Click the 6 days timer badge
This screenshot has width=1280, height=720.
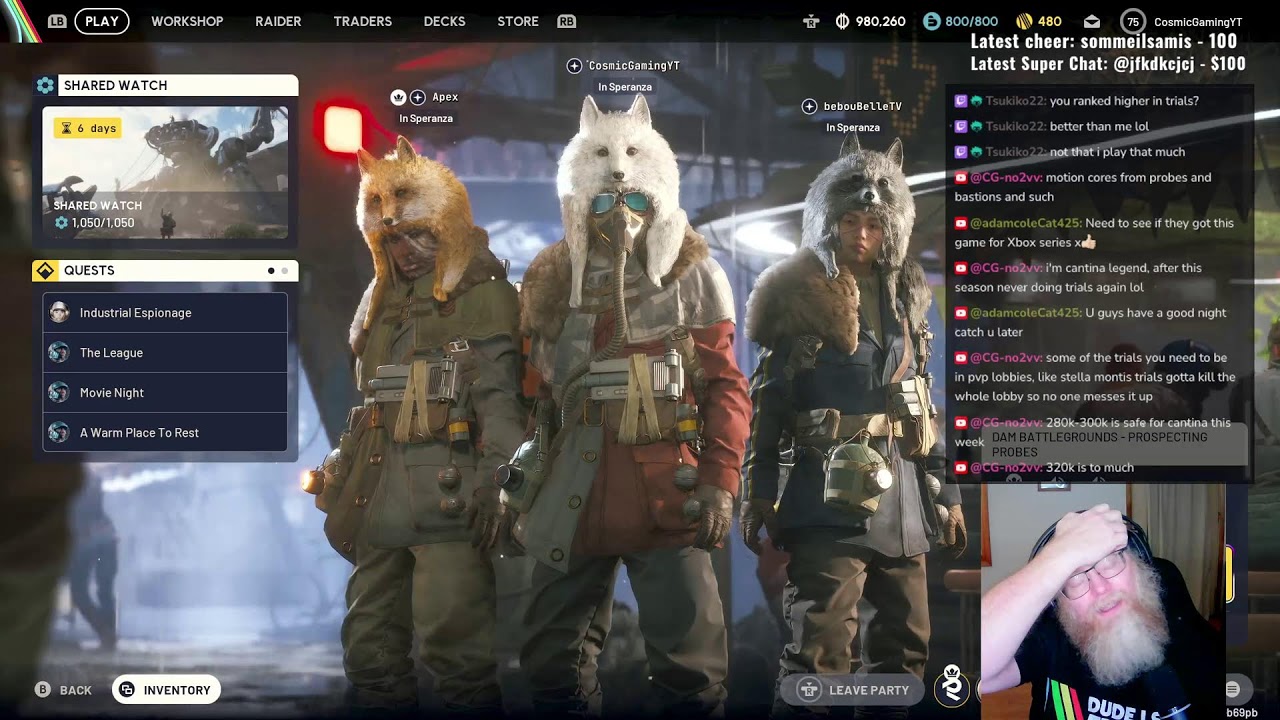pyautogui.click(x=88, y=128)
